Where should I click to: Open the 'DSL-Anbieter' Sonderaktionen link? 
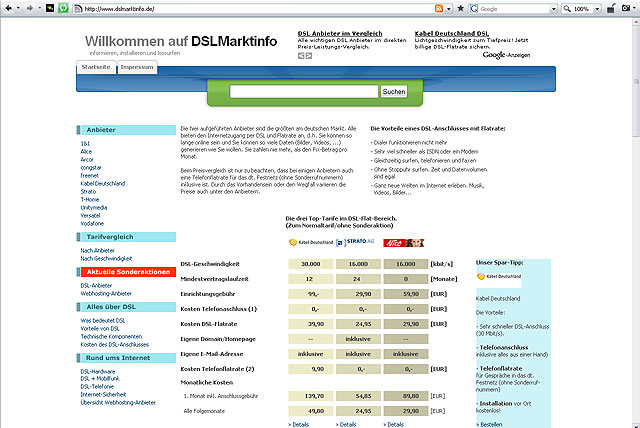(96, 286)
